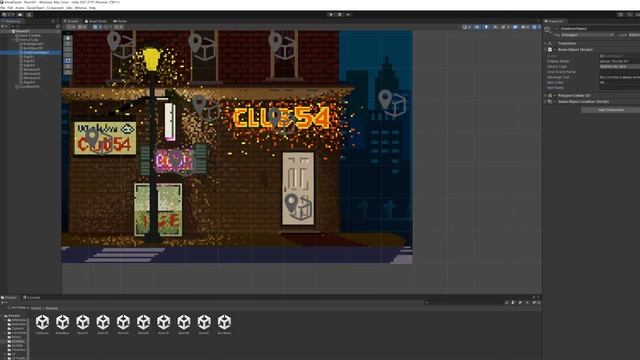Screen dimensions: 640x360
Task: Toggle the highlighted grid snapping button
Action: (x=96, y=27)
